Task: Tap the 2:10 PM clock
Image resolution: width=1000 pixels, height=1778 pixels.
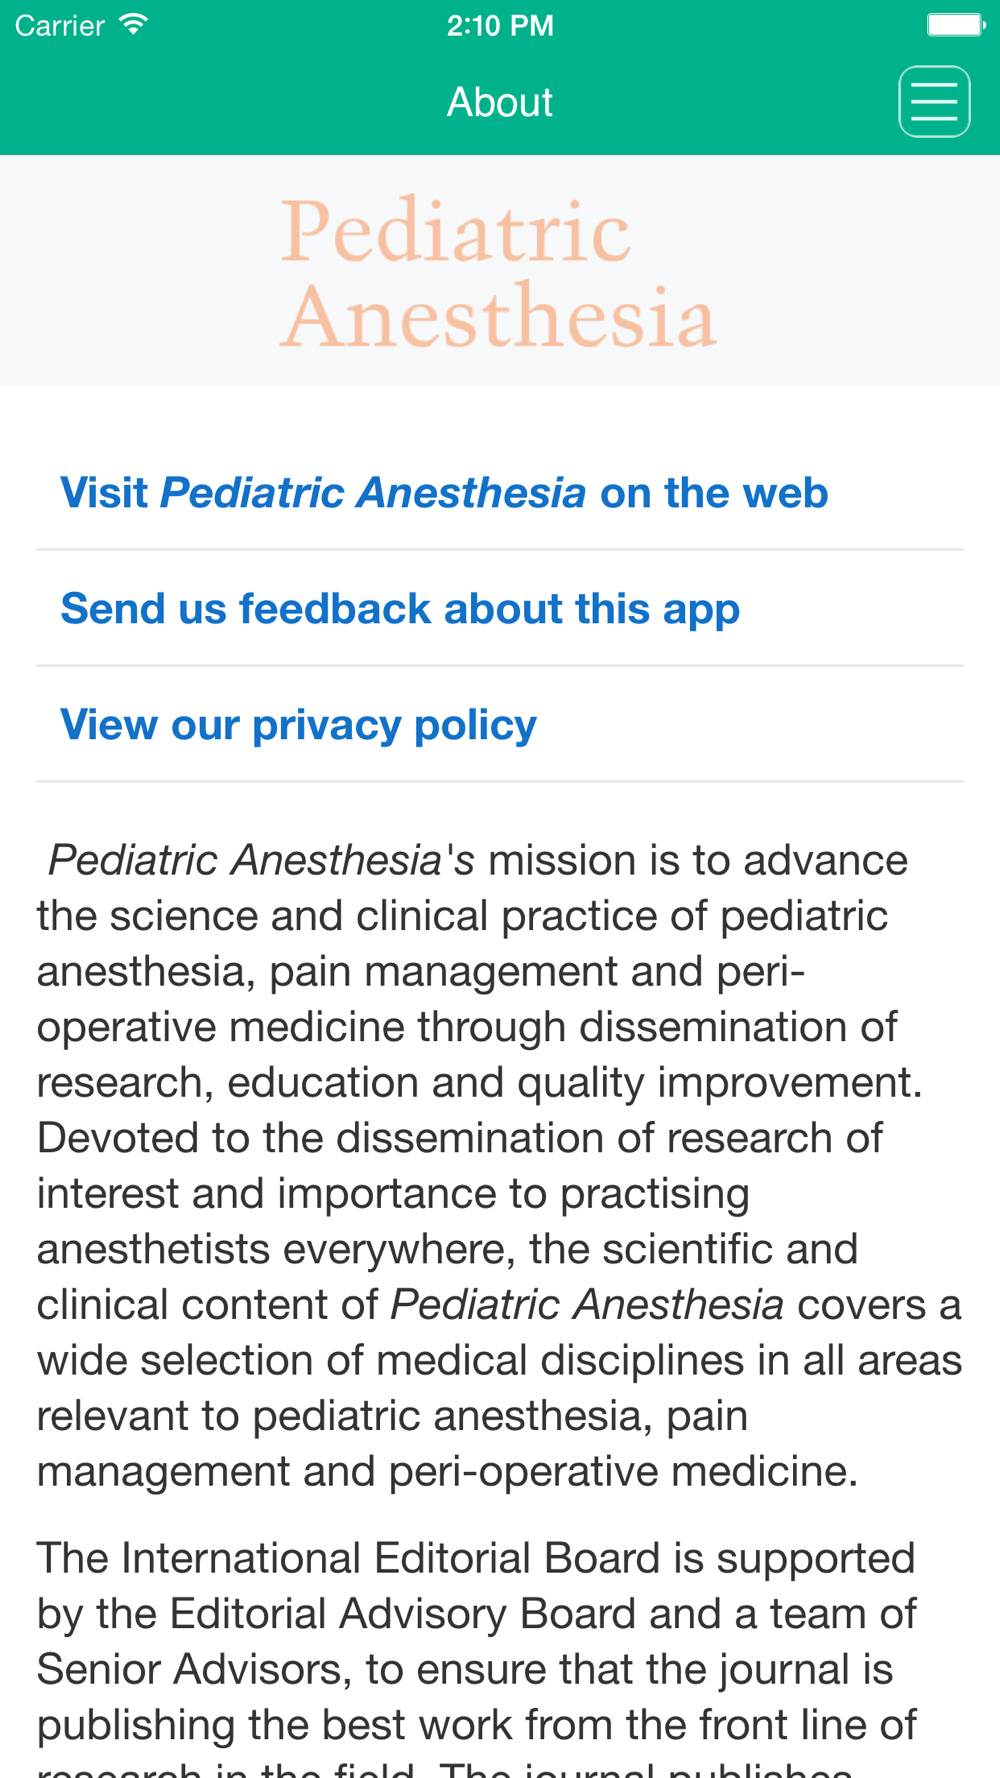Action: [500, 25]
